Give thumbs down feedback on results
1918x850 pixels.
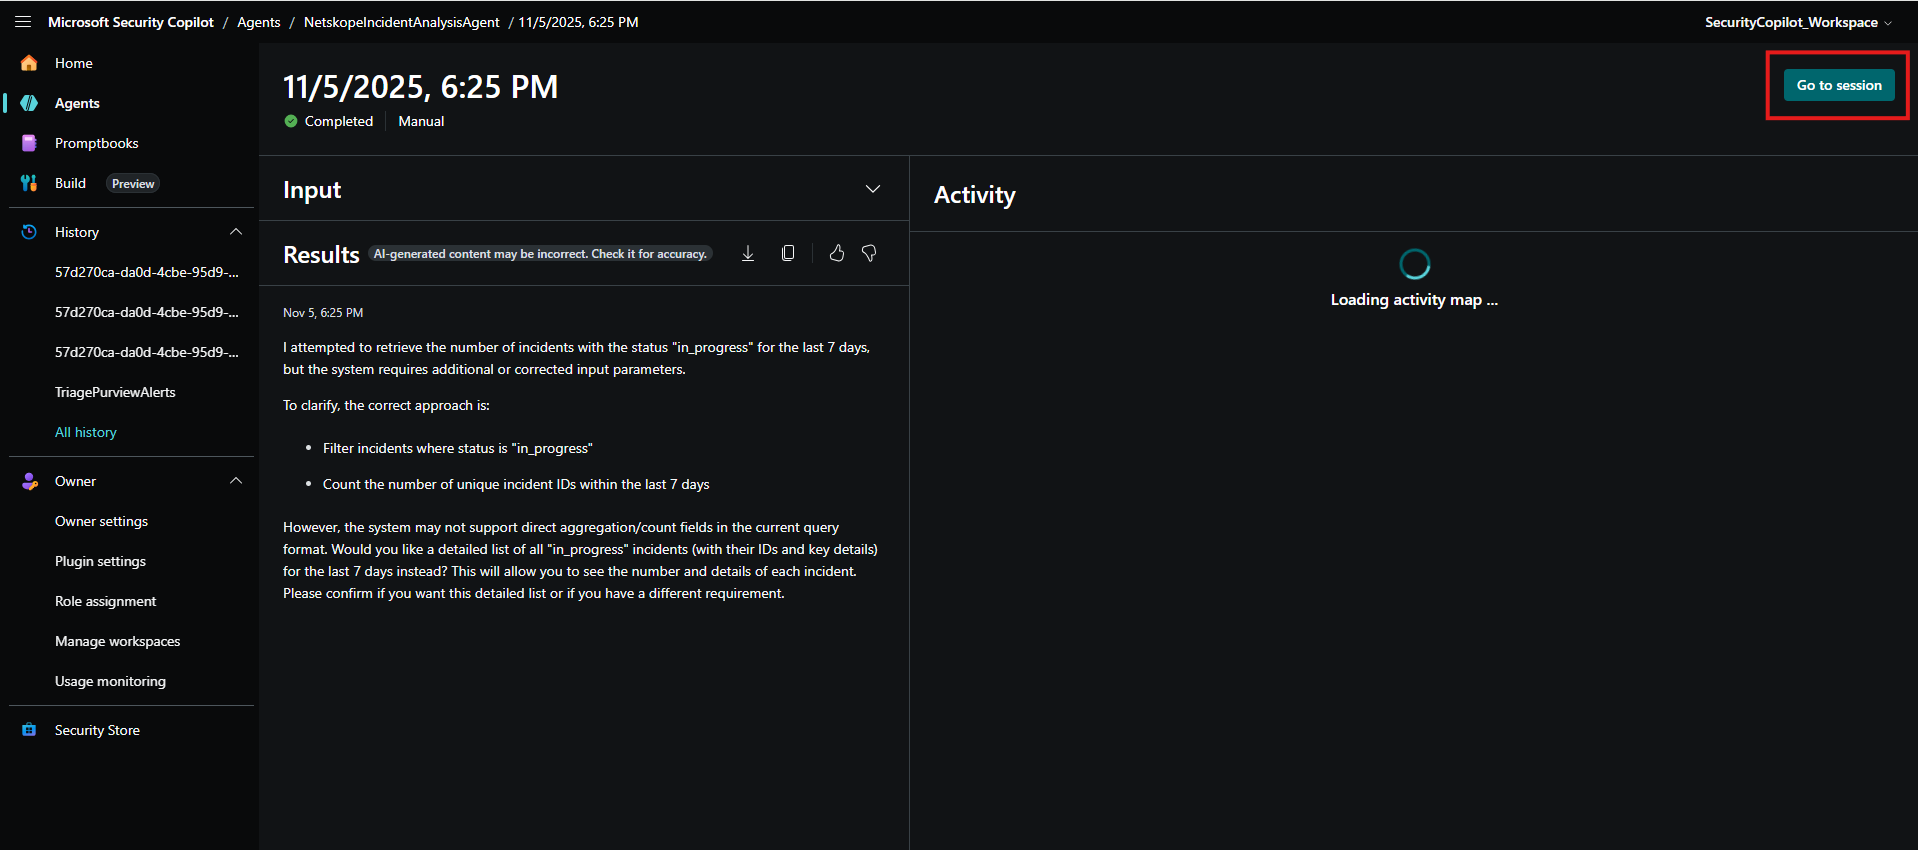tap(869, 254)
